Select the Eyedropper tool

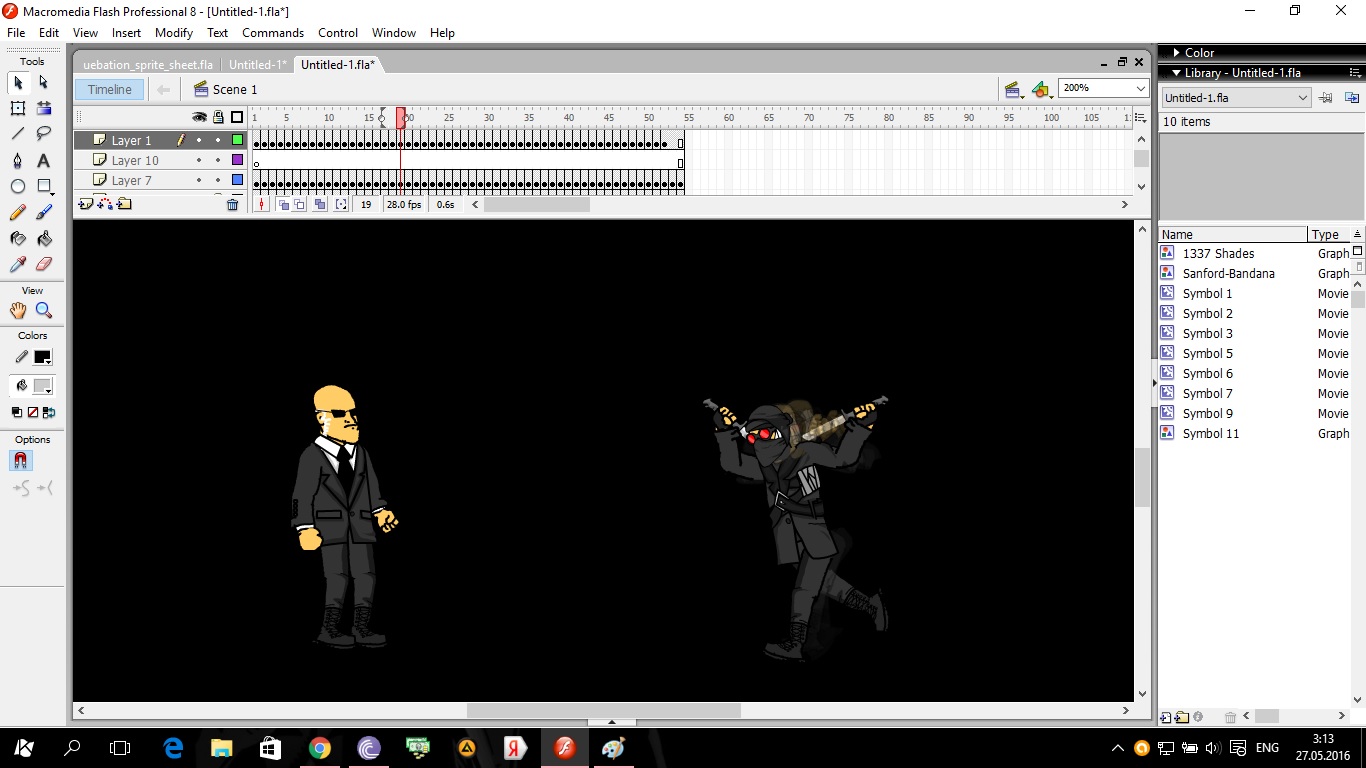click(18, 264)
